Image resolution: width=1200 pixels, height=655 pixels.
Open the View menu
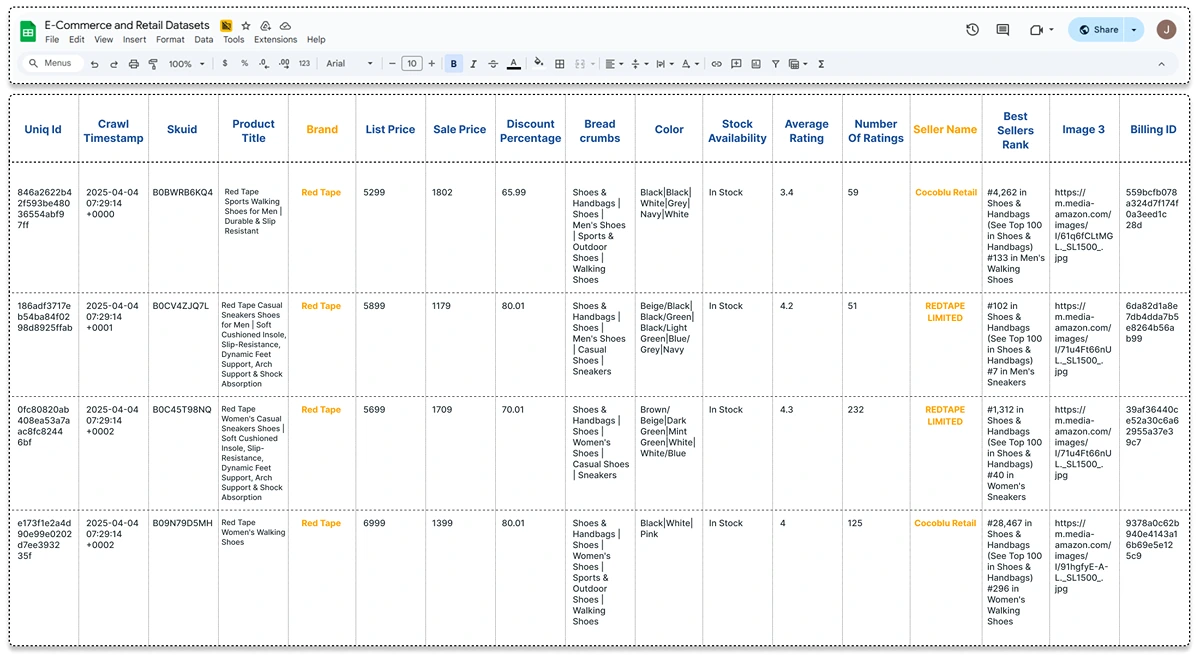pos(104,40)
